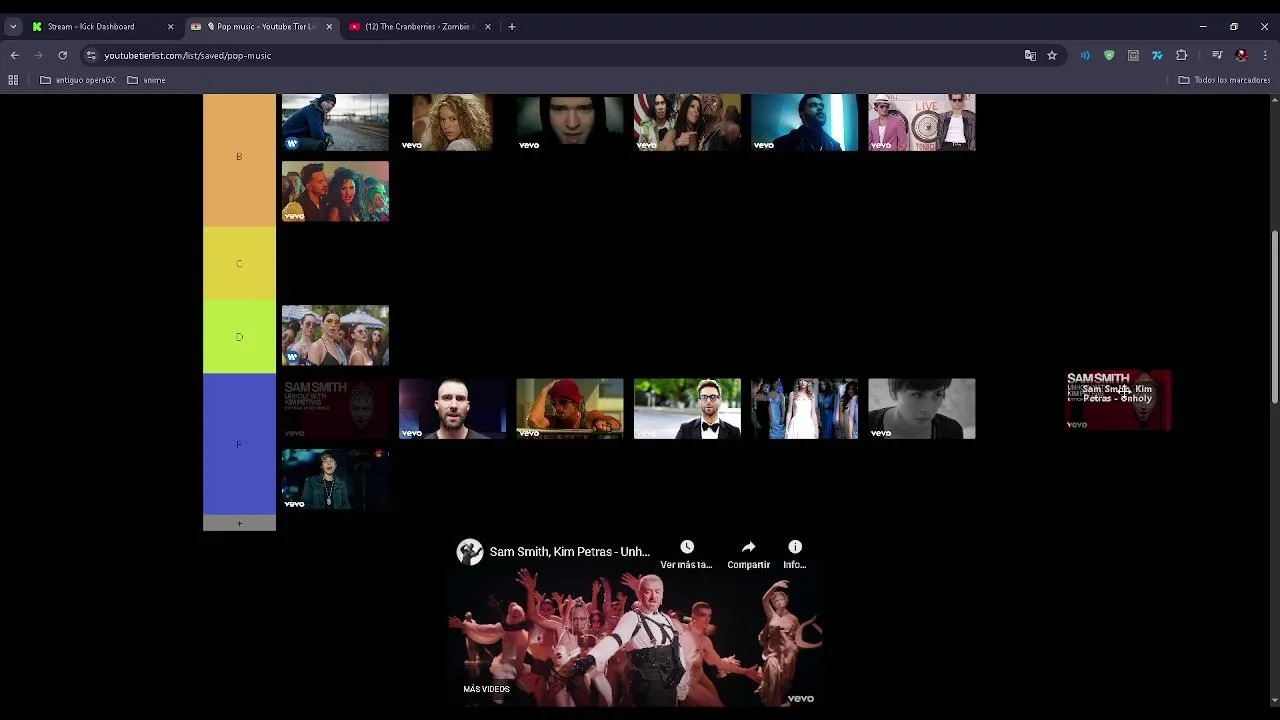Select the green D tier label
1280x720 pixels.
tap(239, 337)
